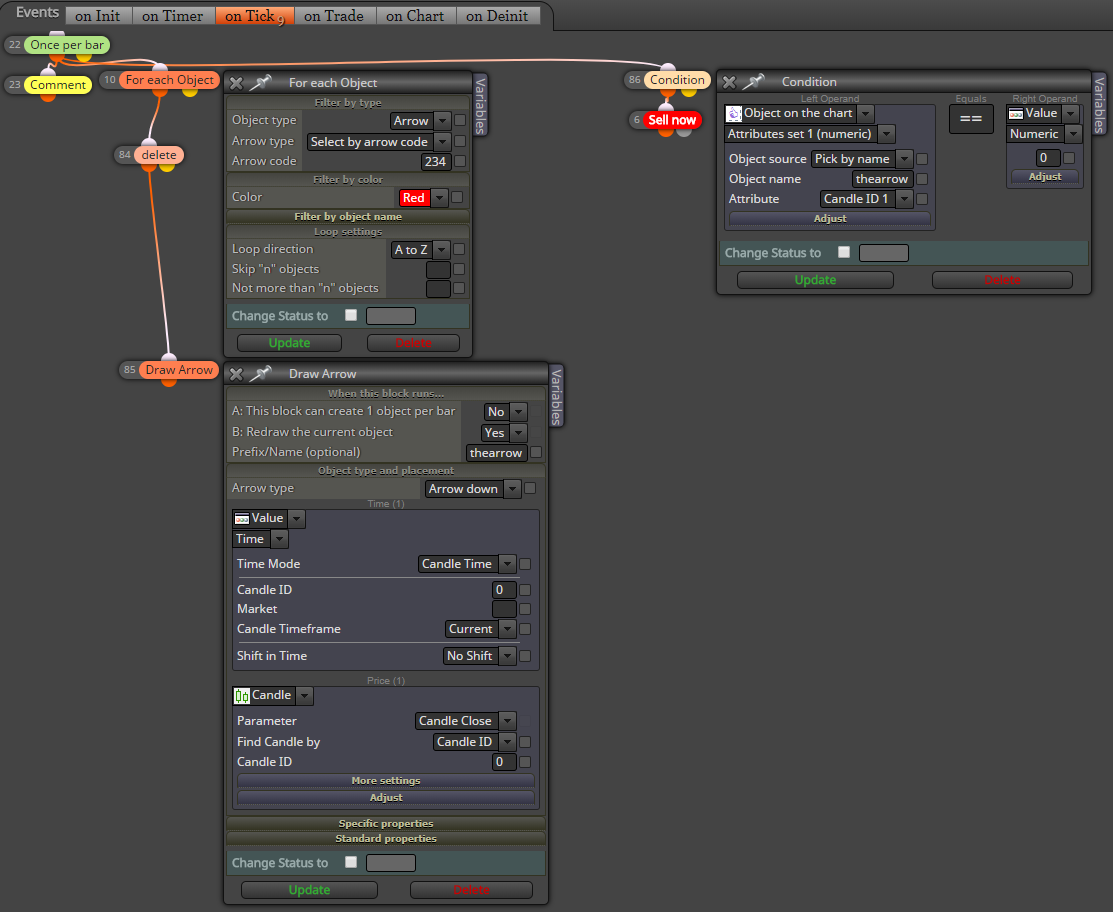Select the delete block
Screen dimensions: 1113x912
click(x=158, y=155)
